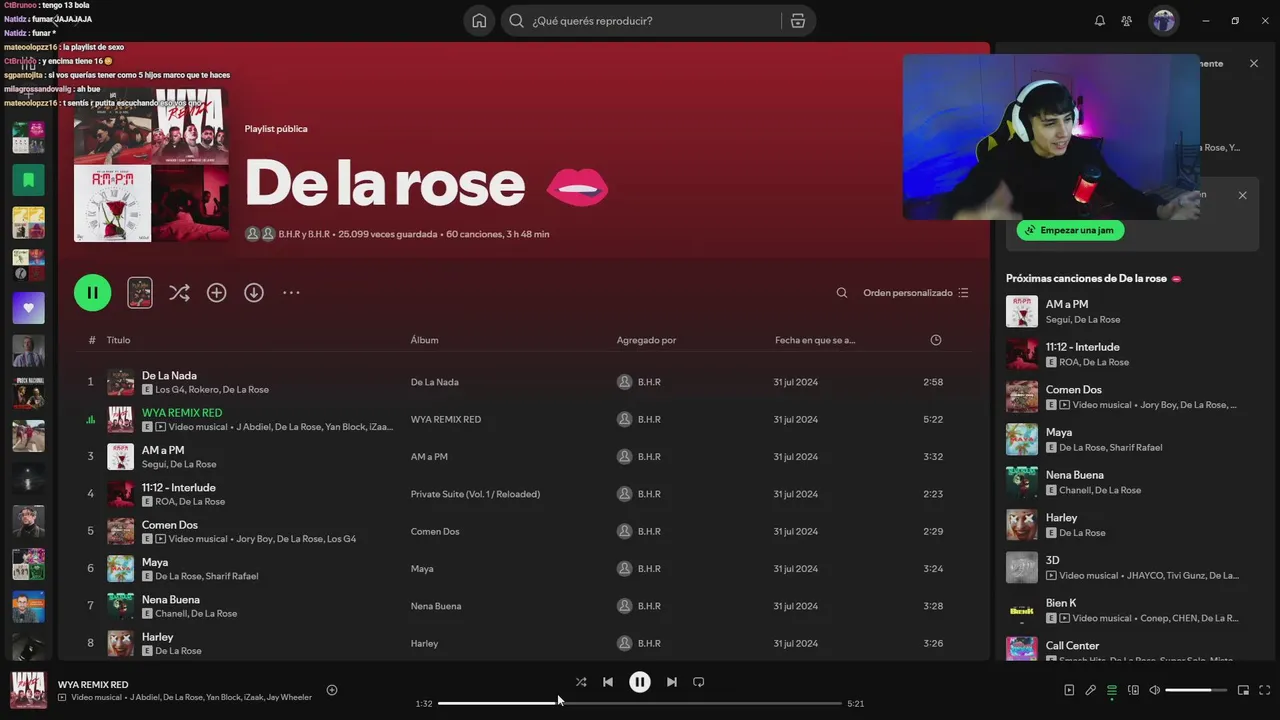This screenshot has width=1280, height=720.
Task: Open the green bookmark Your Episodes item
Action: click(x=28, y=180)
